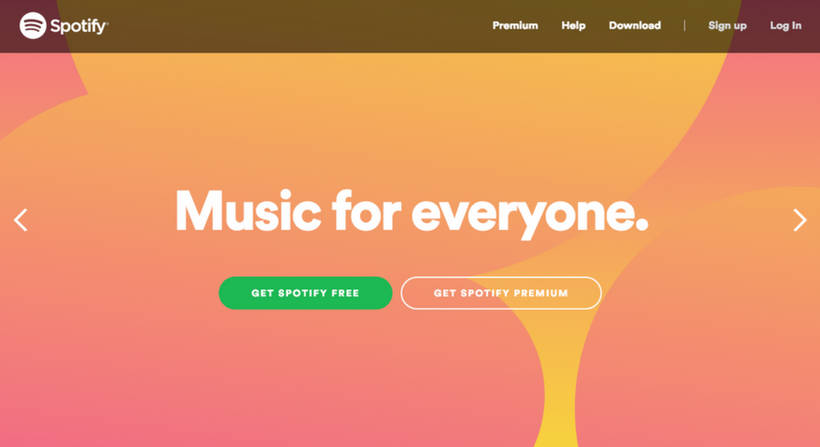
Task: Click the "Music for everyone." headline
Action: coord(412,213)
